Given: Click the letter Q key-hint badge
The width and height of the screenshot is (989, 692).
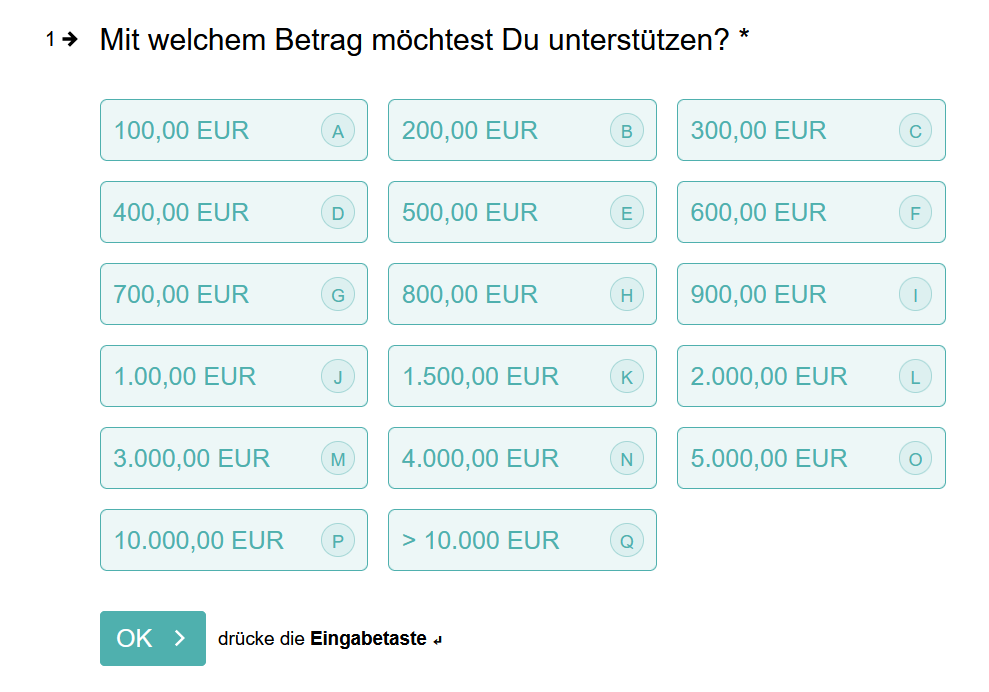Looking at the screenshot, I should point(627,541).
